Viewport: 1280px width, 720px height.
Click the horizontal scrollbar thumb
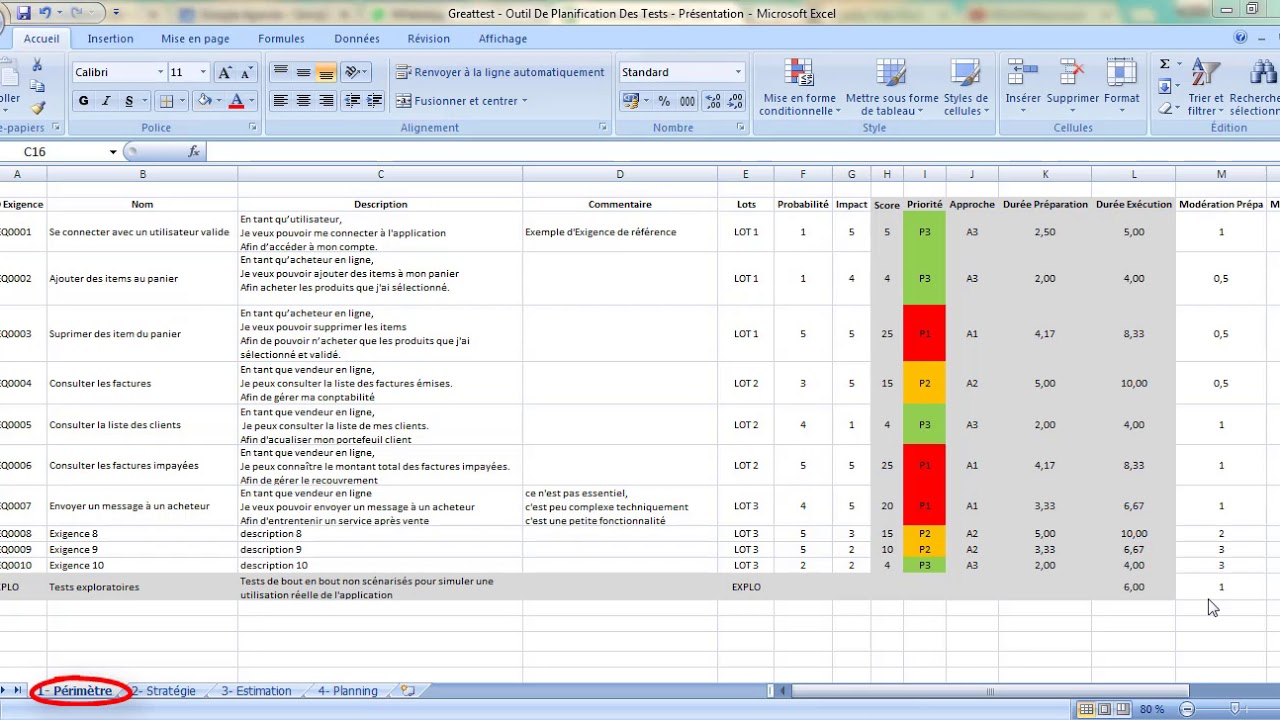pos(990,691)
